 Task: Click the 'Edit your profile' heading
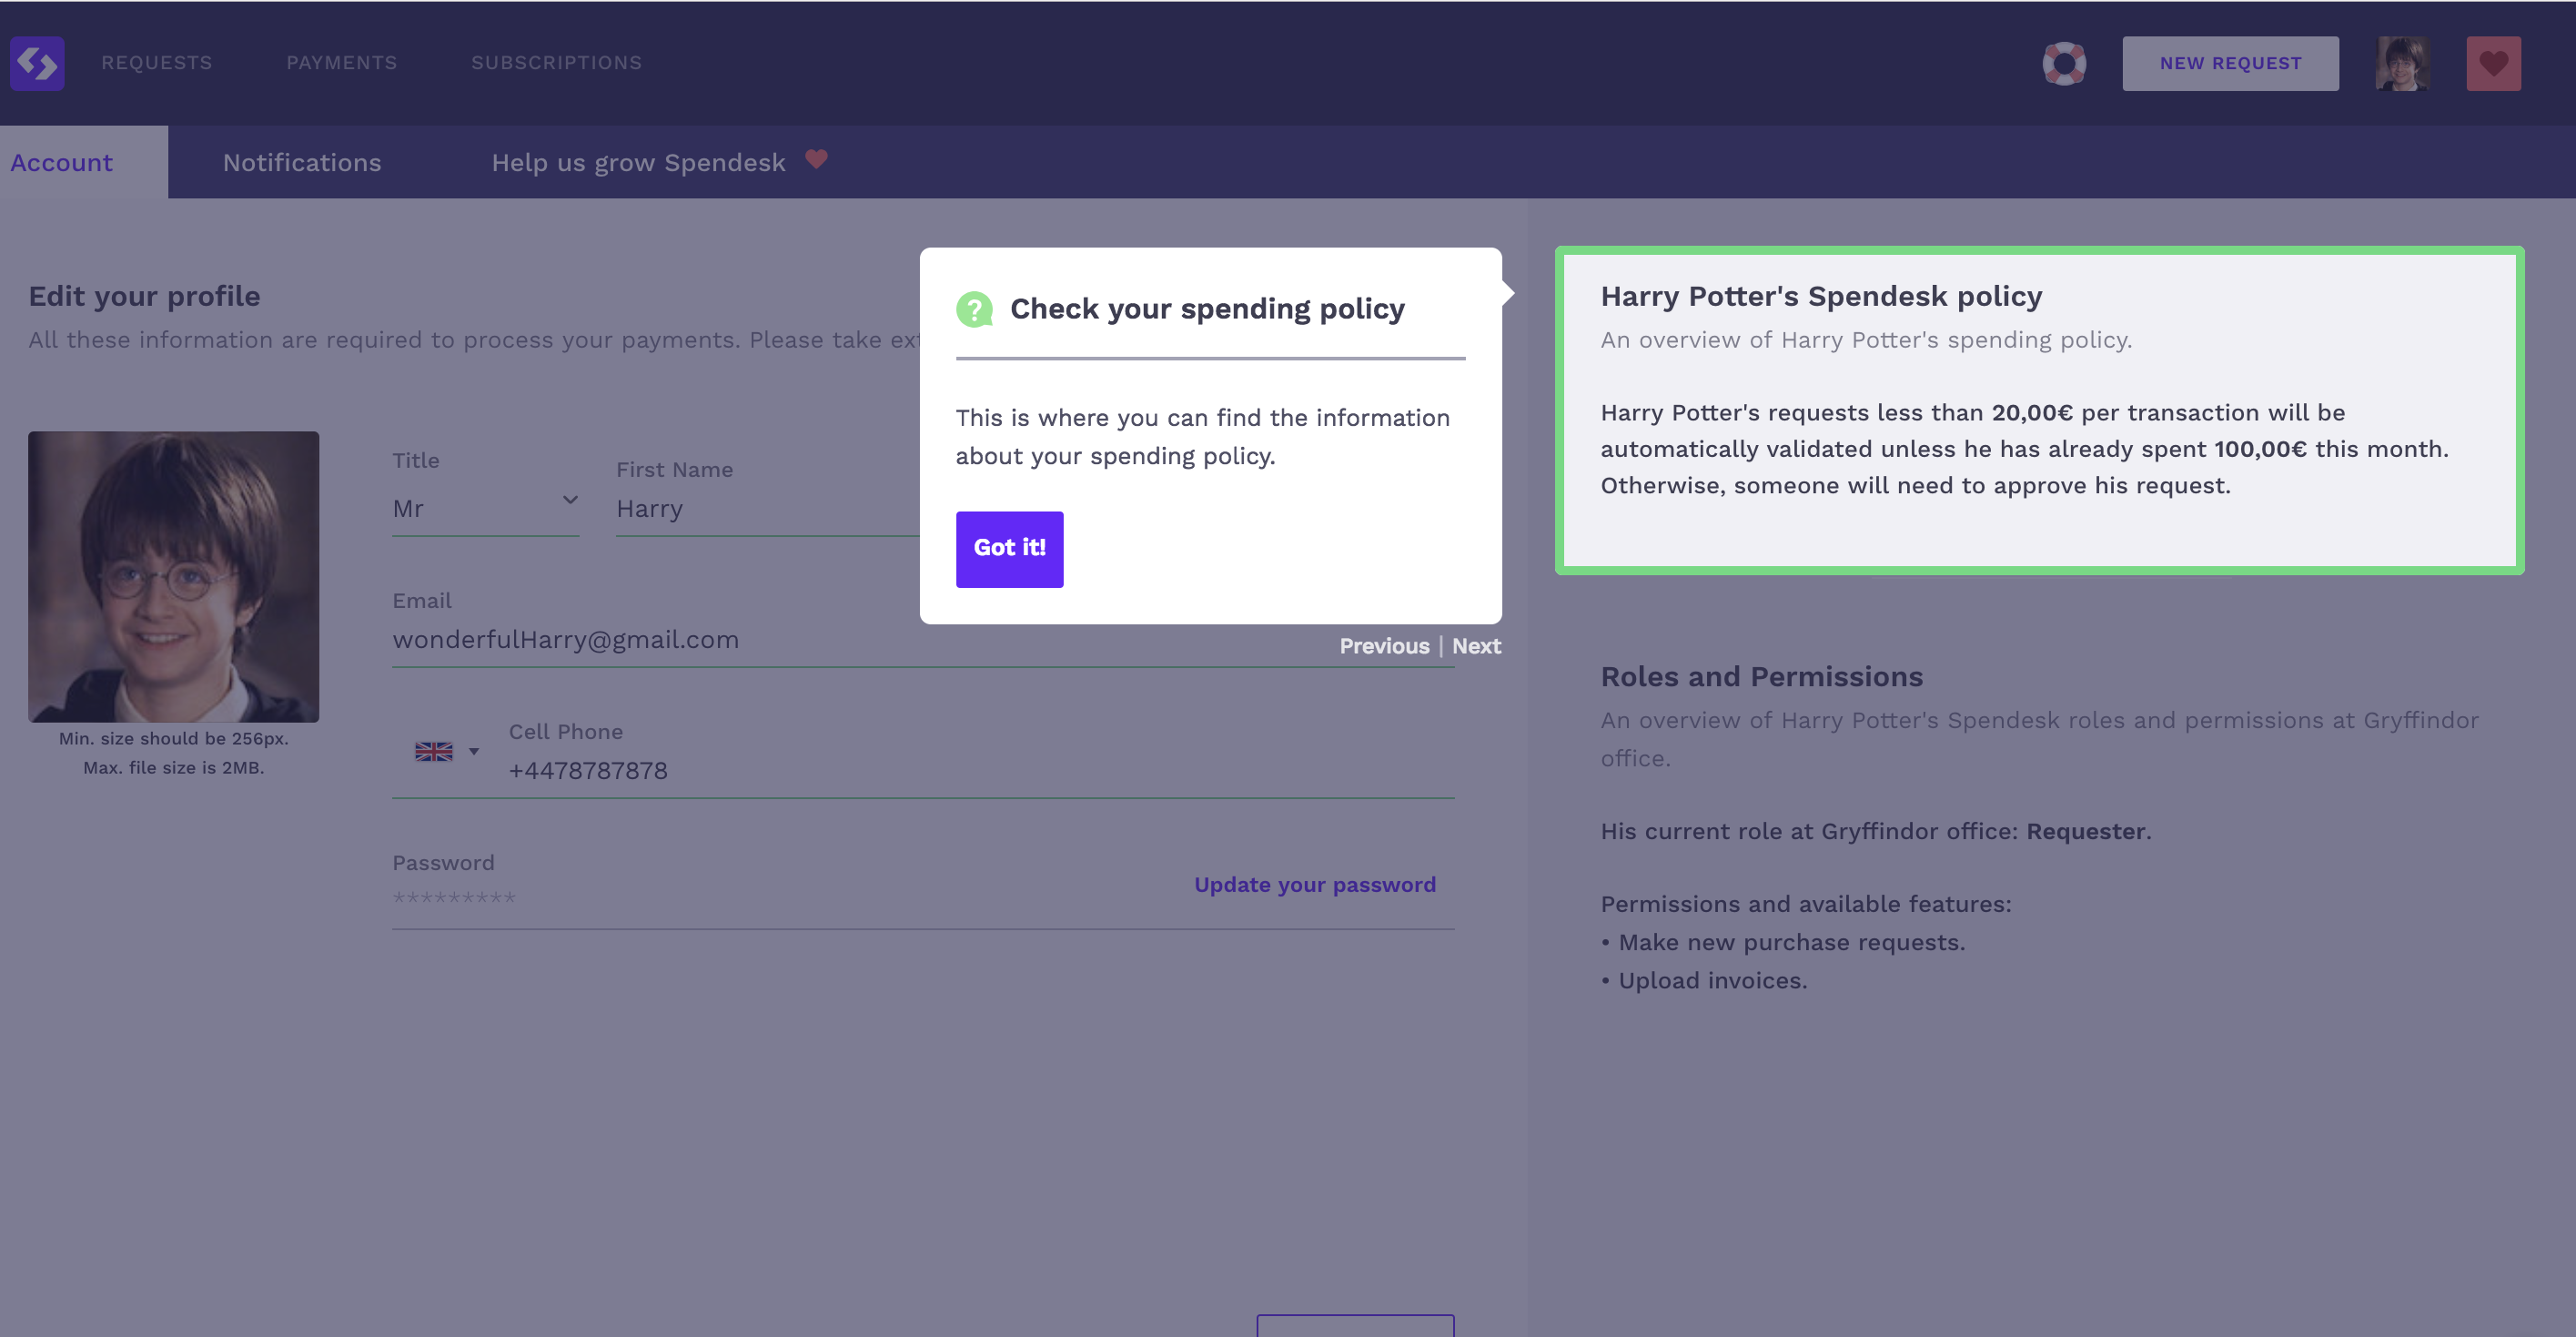tap(144, 297)
